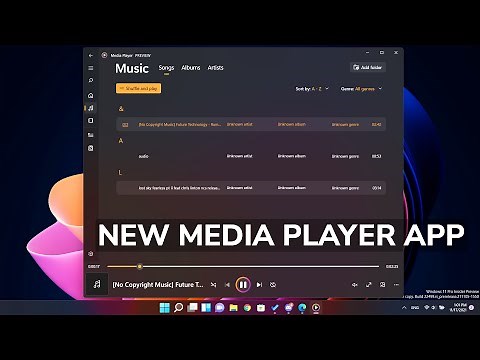480x360 pixels.
Task: Open Microsoft Edge from the taskbar
Action: 302,308
